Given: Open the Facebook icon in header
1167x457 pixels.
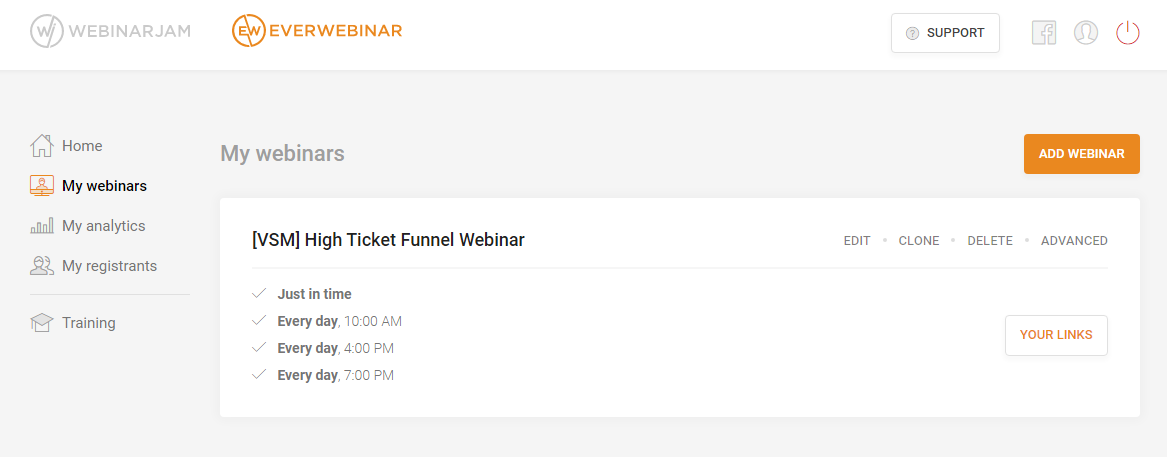Looking at the screenshot, I should 1044,33.
